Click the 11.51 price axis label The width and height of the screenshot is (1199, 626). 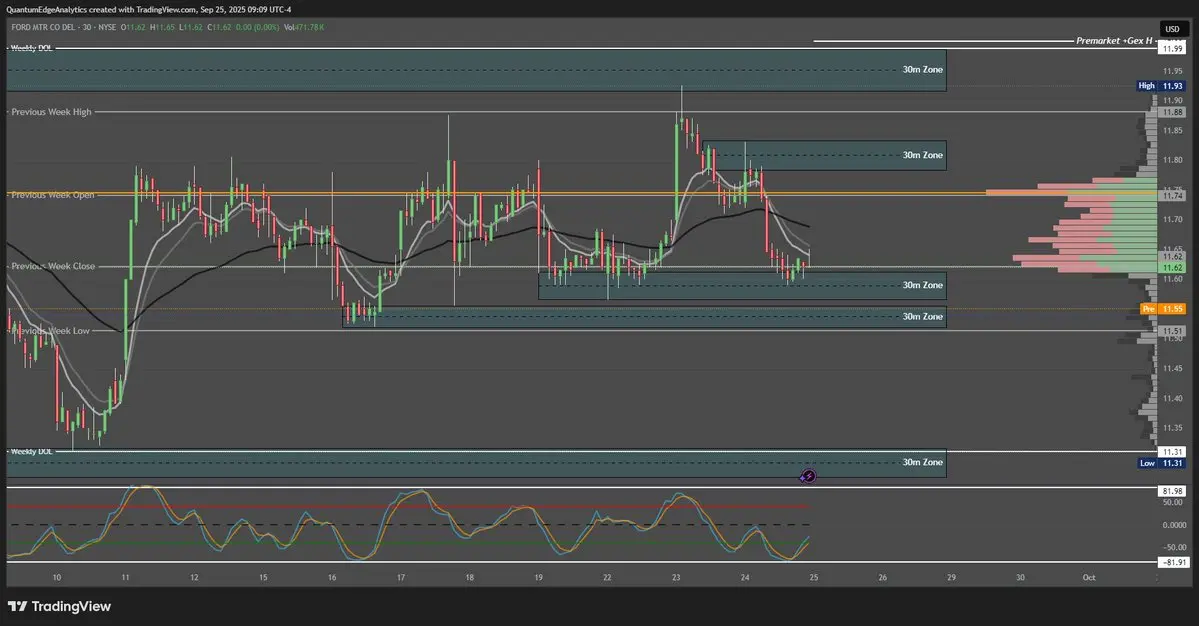pos(1172,331)
